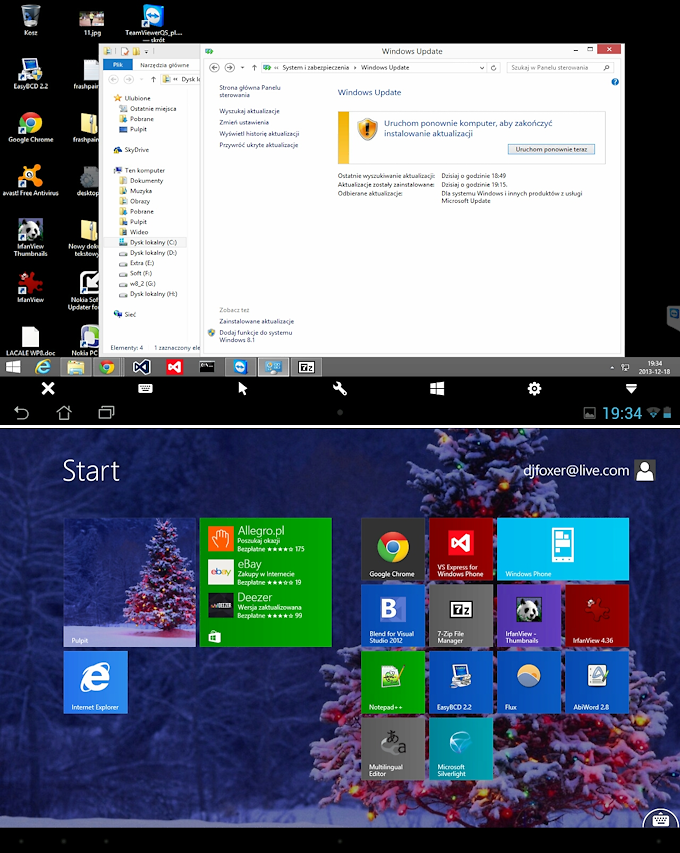Tap the Android back navigation button
This screenshot has height=853, width=680.
pyautogui.click(x=21, y=413)
